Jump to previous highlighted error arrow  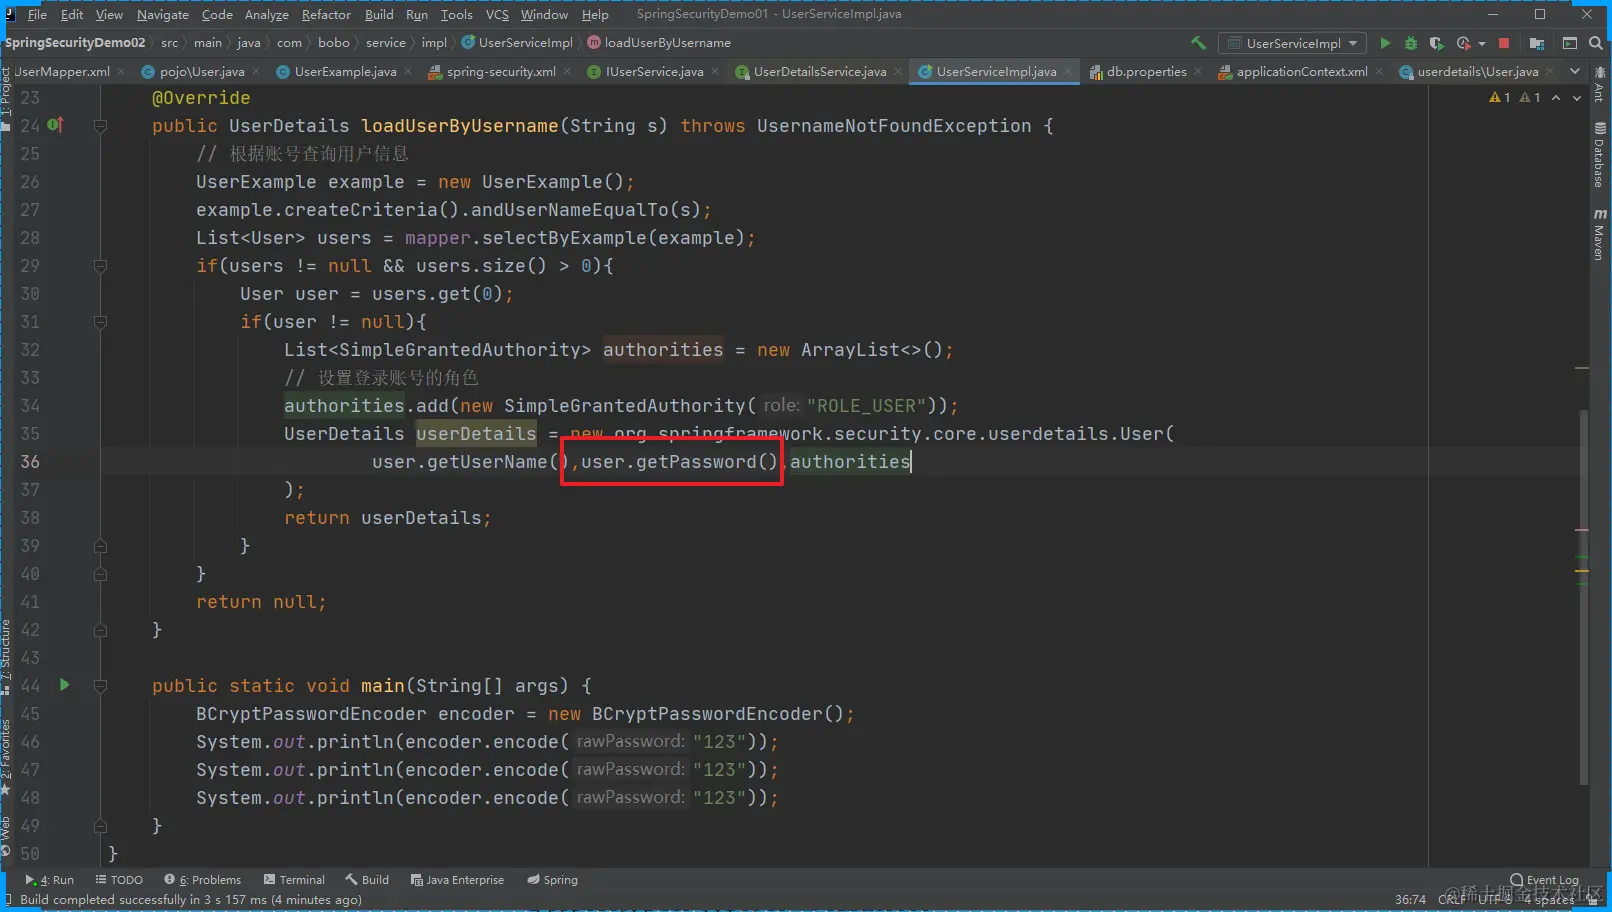(x=1556, y=98)
